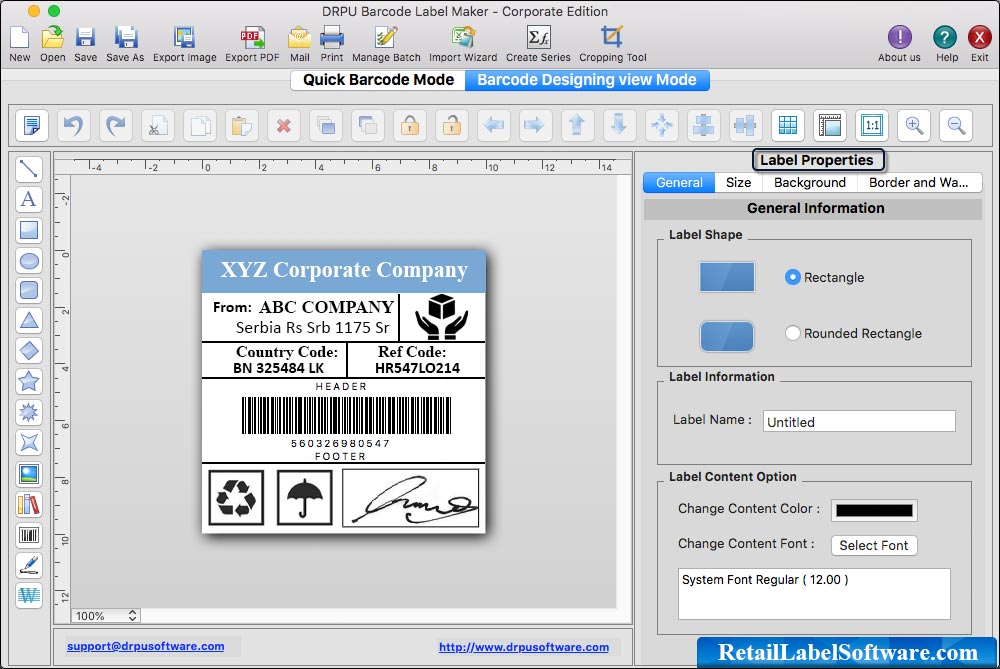Switch to Quick Barcode Mode
The image size is (1000, 669).
pos(378,80)
